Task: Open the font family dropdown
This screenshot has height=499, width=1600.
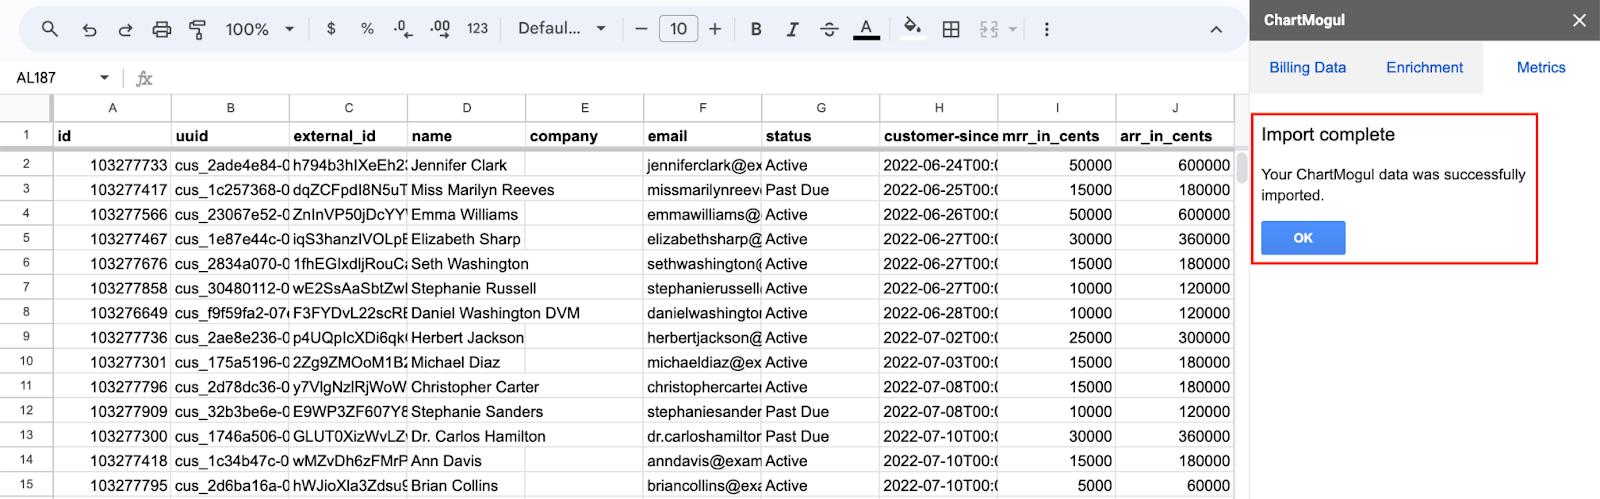Action: [561, 29]
